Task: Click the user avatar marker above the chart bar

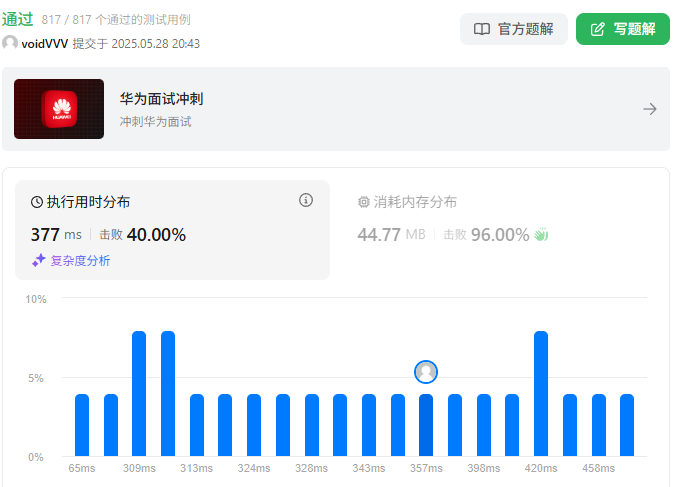Action: pos(426,372)
